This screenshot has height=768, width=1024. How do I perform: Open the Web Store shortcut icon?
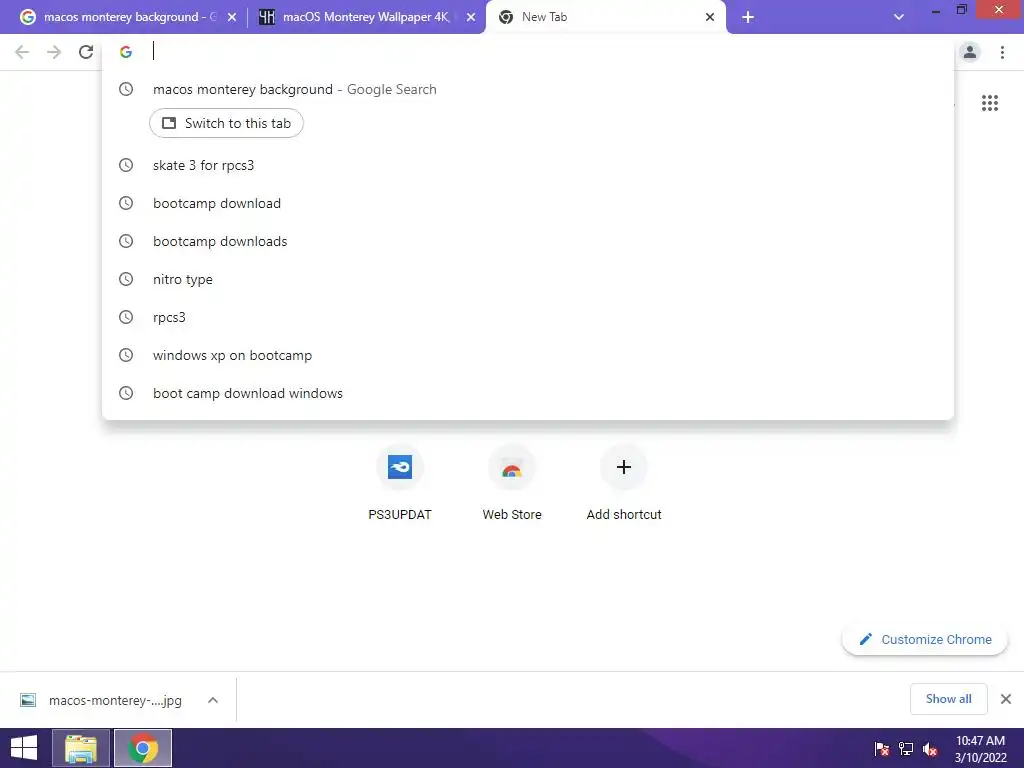[511, 467]
